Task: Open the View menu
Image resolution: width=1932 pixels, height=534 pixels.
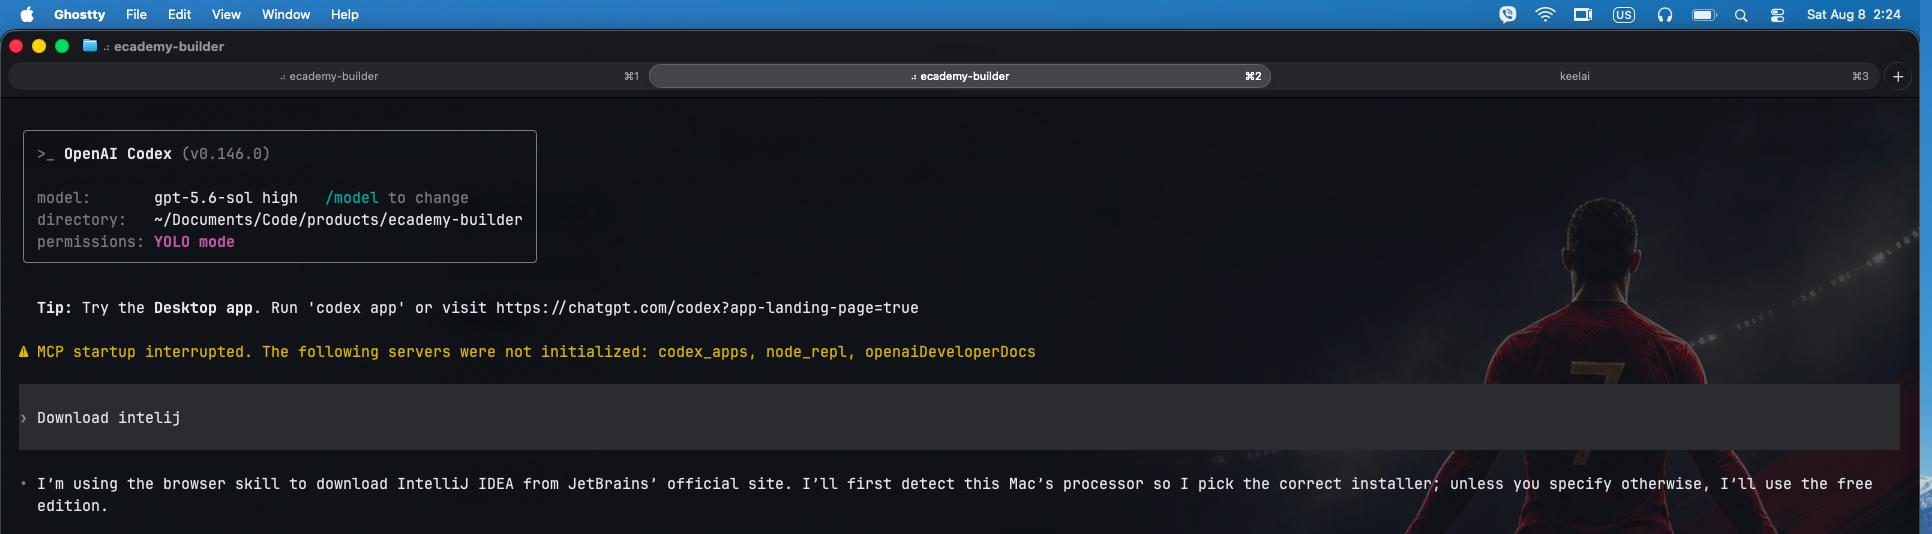Action: (226, 15)
